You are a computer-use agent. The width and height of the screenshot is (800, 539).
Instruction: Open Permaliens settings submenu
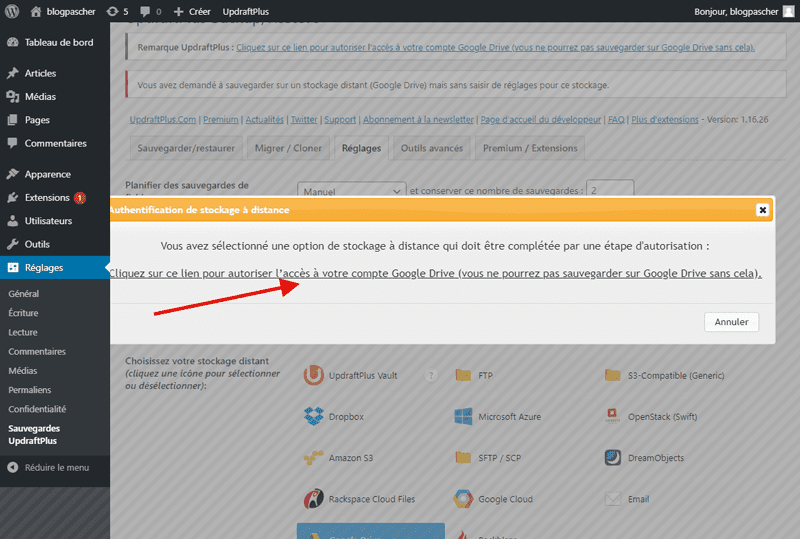click(x=30, y=390)
